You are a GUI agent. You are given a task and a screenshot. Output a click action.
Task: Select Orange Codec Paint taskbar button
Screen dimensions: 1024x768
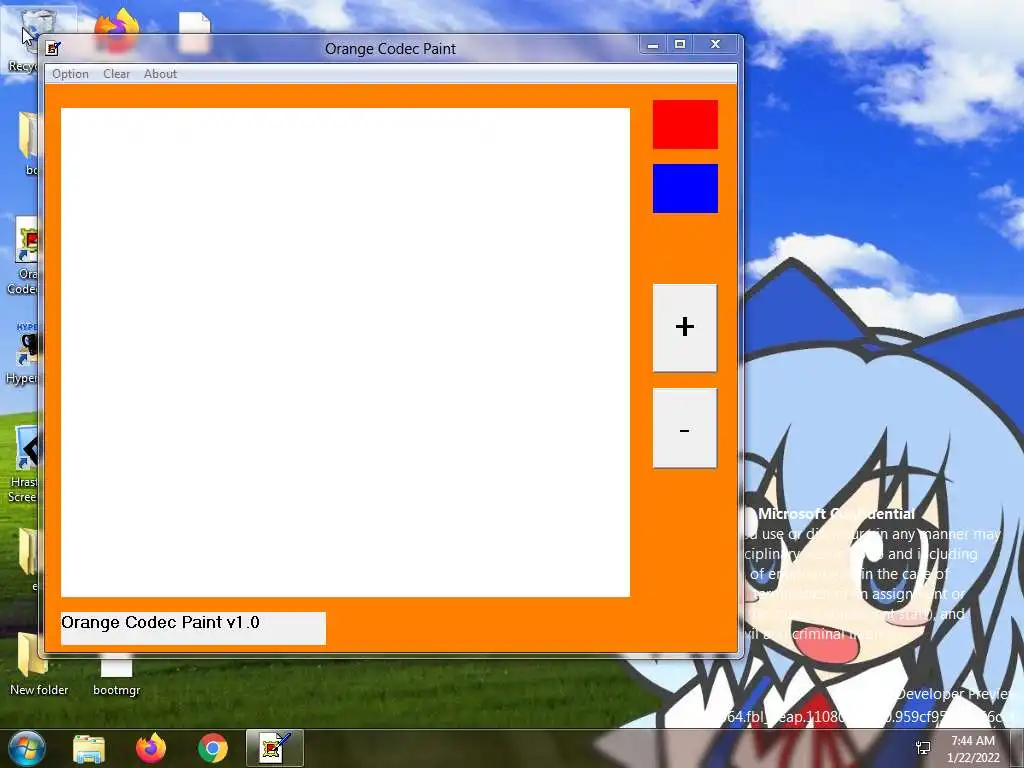point(275,748)
